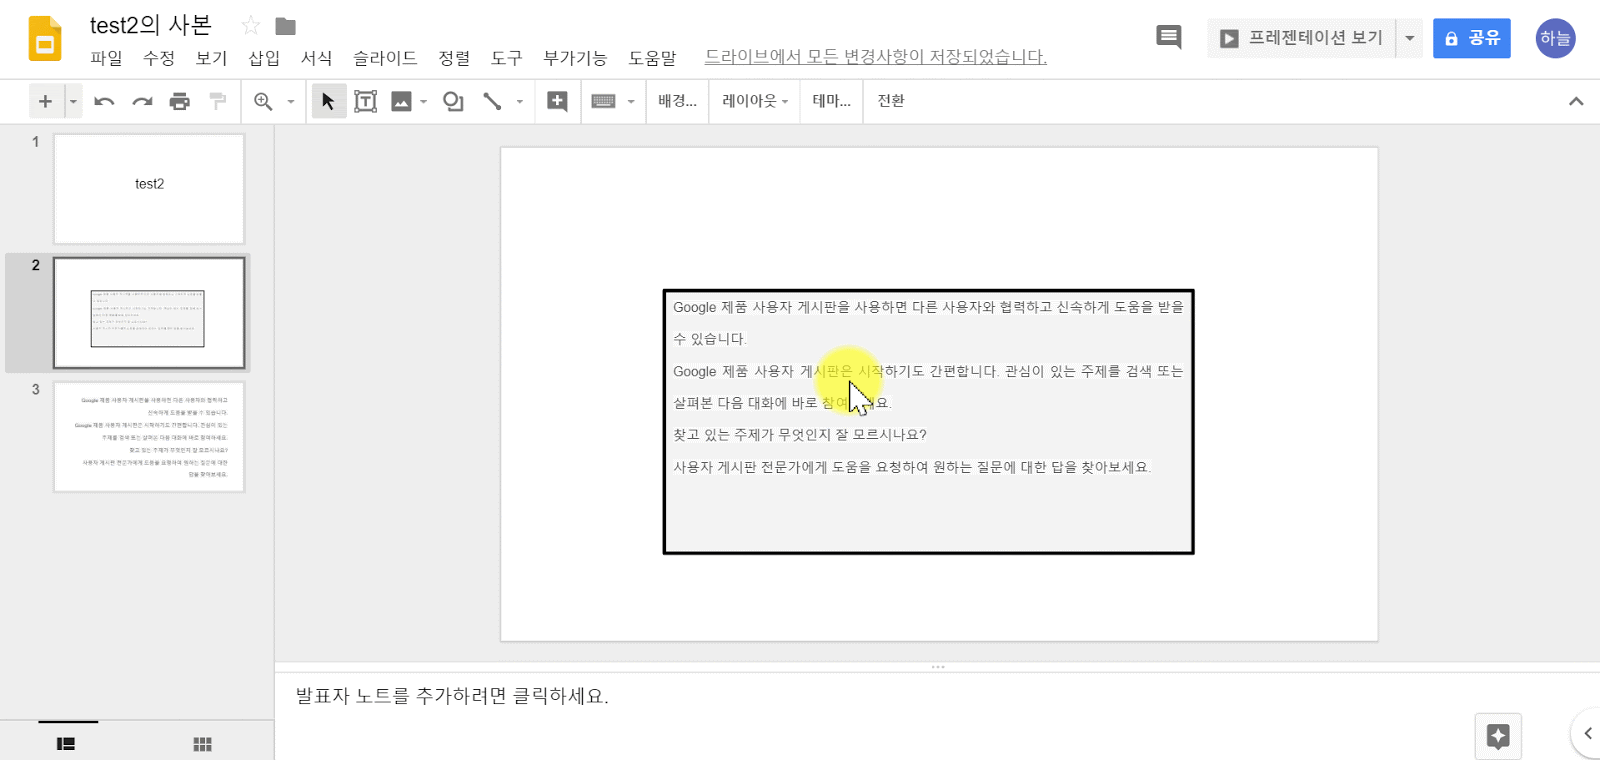Open the Google Slides home icon
The image size is (1600, 760).
[x=45, y=39]
